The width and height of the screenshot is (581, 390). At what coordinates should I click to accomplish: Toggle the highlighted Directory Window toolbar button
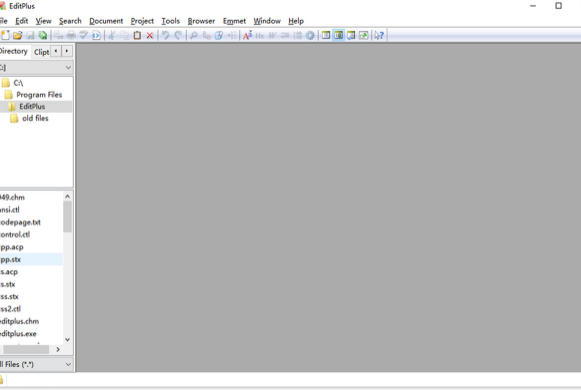(x=338, y=36)
